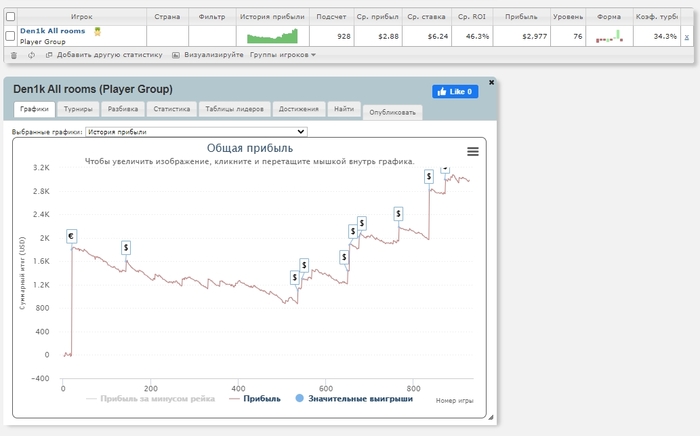Switch to the Графики tab

coord(34,109)
